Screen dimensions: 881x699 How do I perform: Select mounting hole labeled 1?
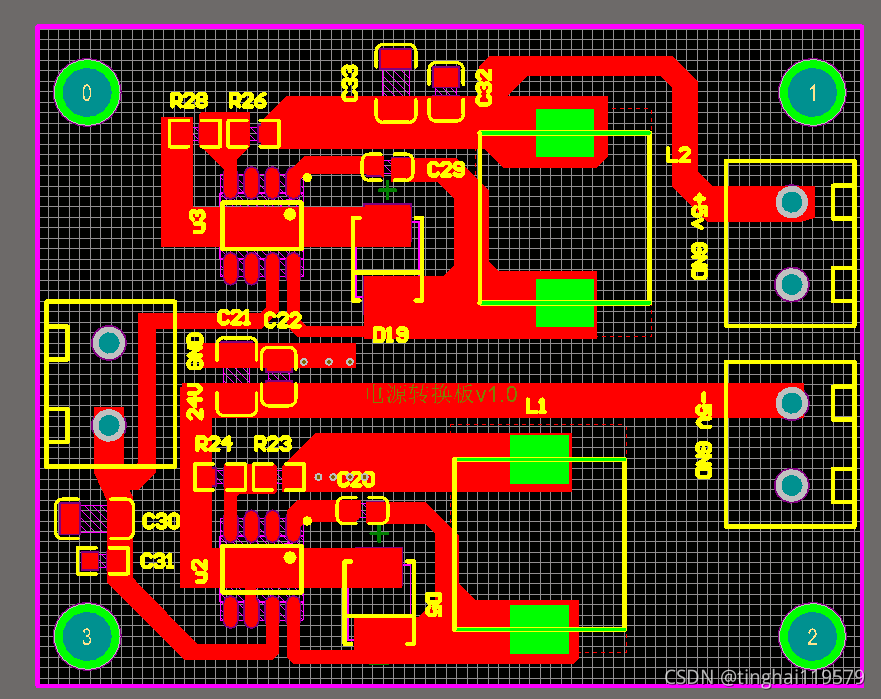click(x=812, y=92)
